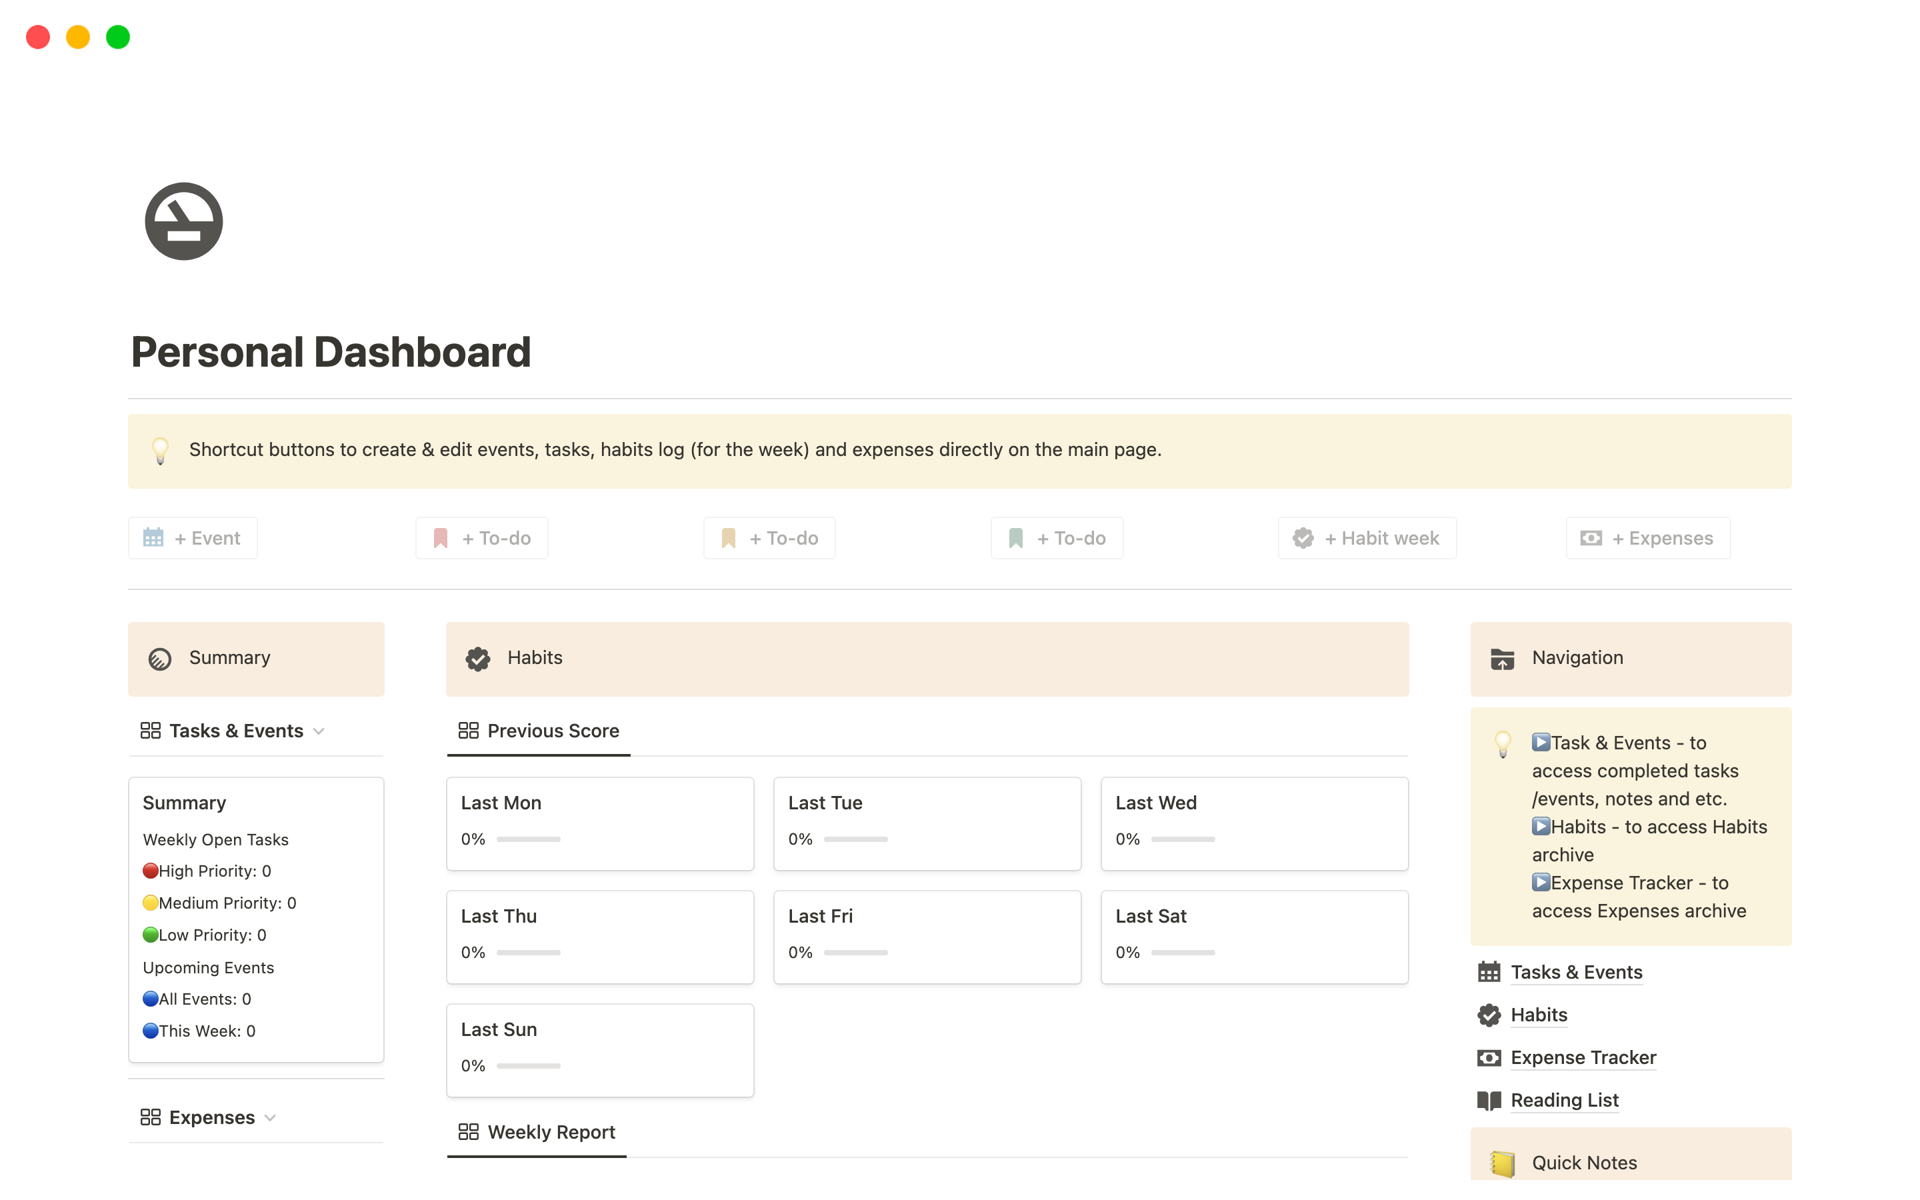Click the badge icon on + Habit week button

point(1303,537)
